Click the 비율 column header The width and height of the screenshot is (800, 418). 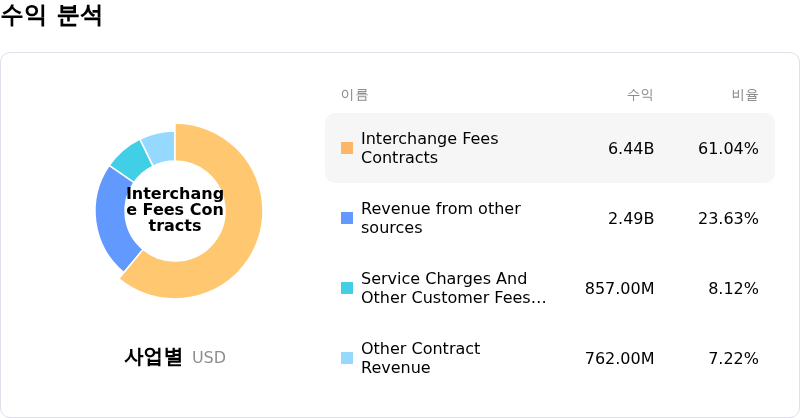[x=745, y=94]
